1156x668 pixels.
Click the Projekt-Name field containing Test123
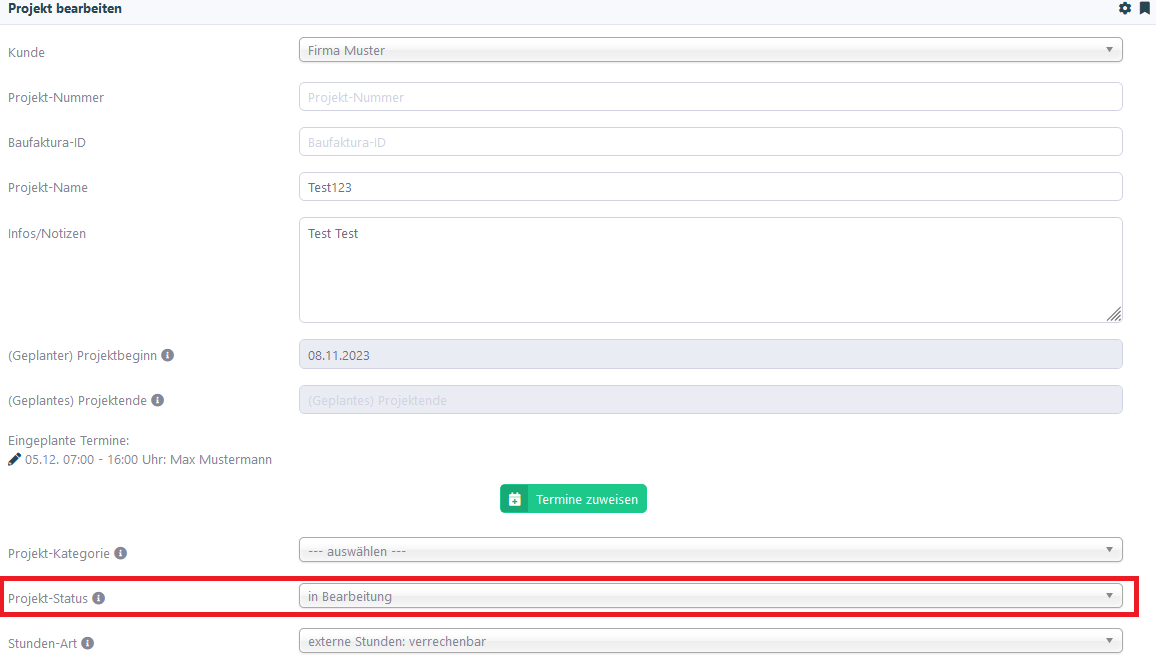coord(711,187)
